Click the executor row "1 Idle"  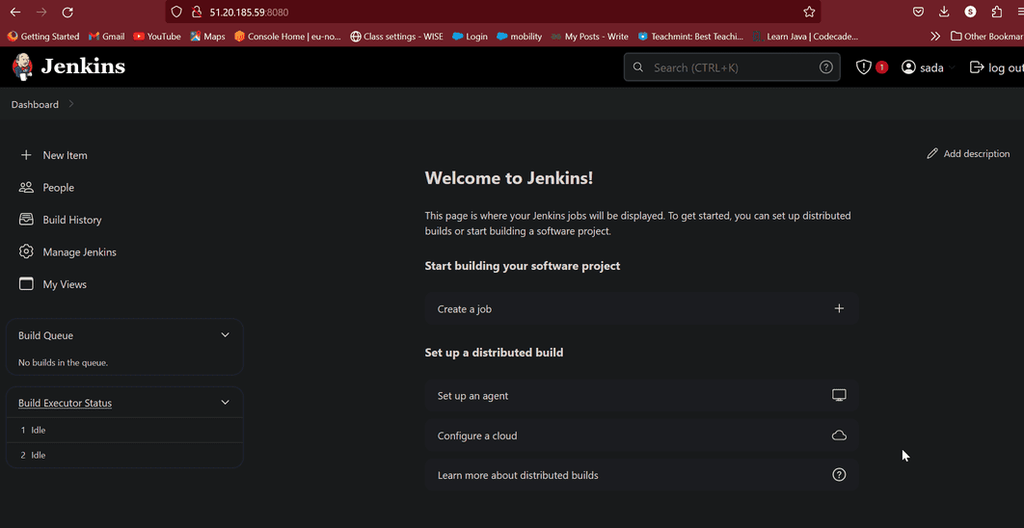coord(125,430)
